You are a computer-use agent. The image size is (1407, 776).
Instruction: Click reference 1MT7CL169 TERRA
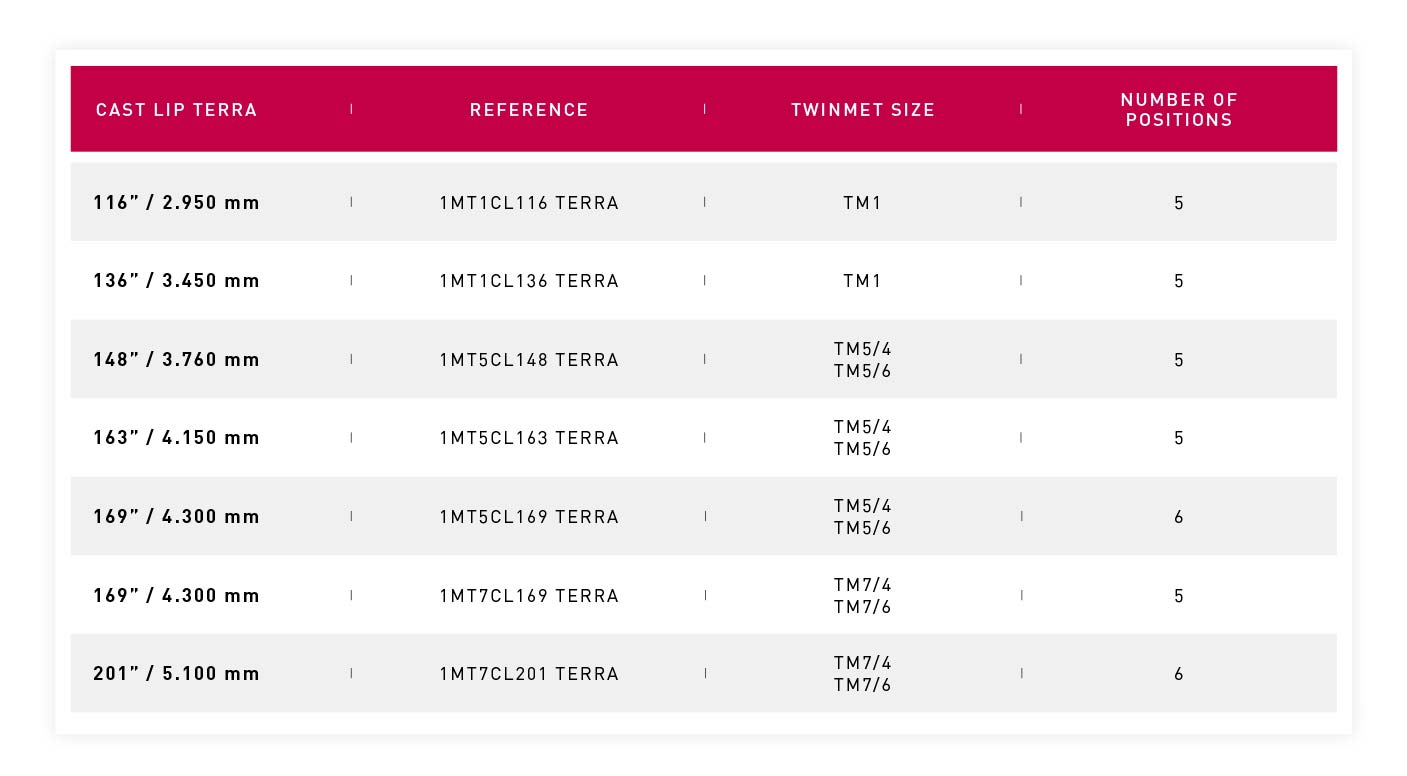tap(529, 596)
